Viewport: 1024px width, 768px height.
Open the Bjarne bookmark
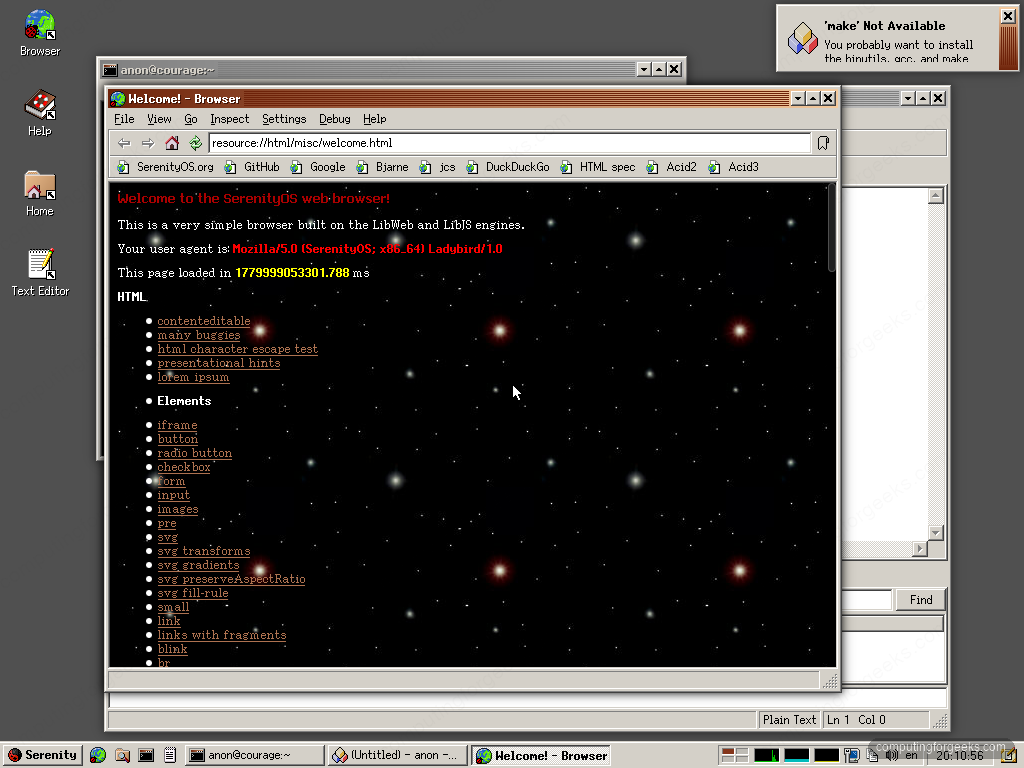[383, 167]
